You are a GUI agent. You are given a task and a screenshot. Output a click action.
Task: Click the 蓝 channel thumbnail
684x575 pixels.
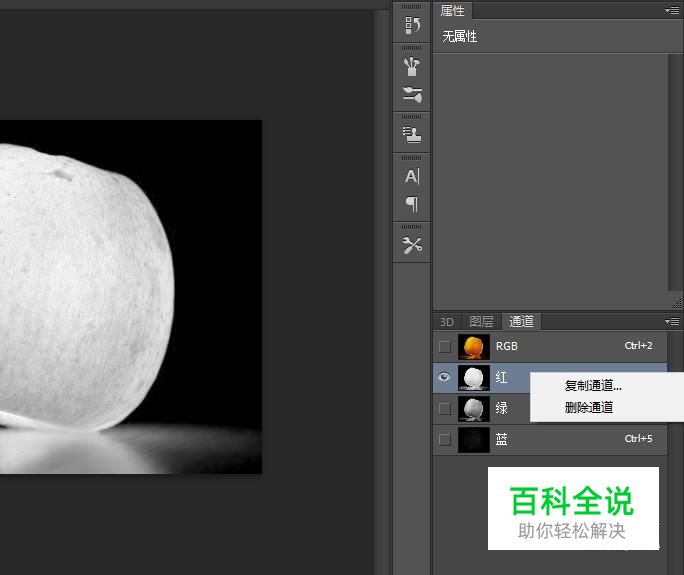point(474,440)
